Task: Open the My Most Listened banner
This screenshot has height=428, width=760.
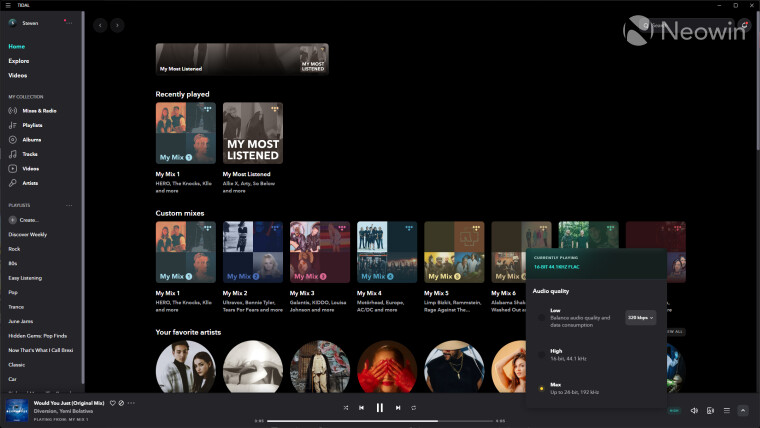Action: 242,59
